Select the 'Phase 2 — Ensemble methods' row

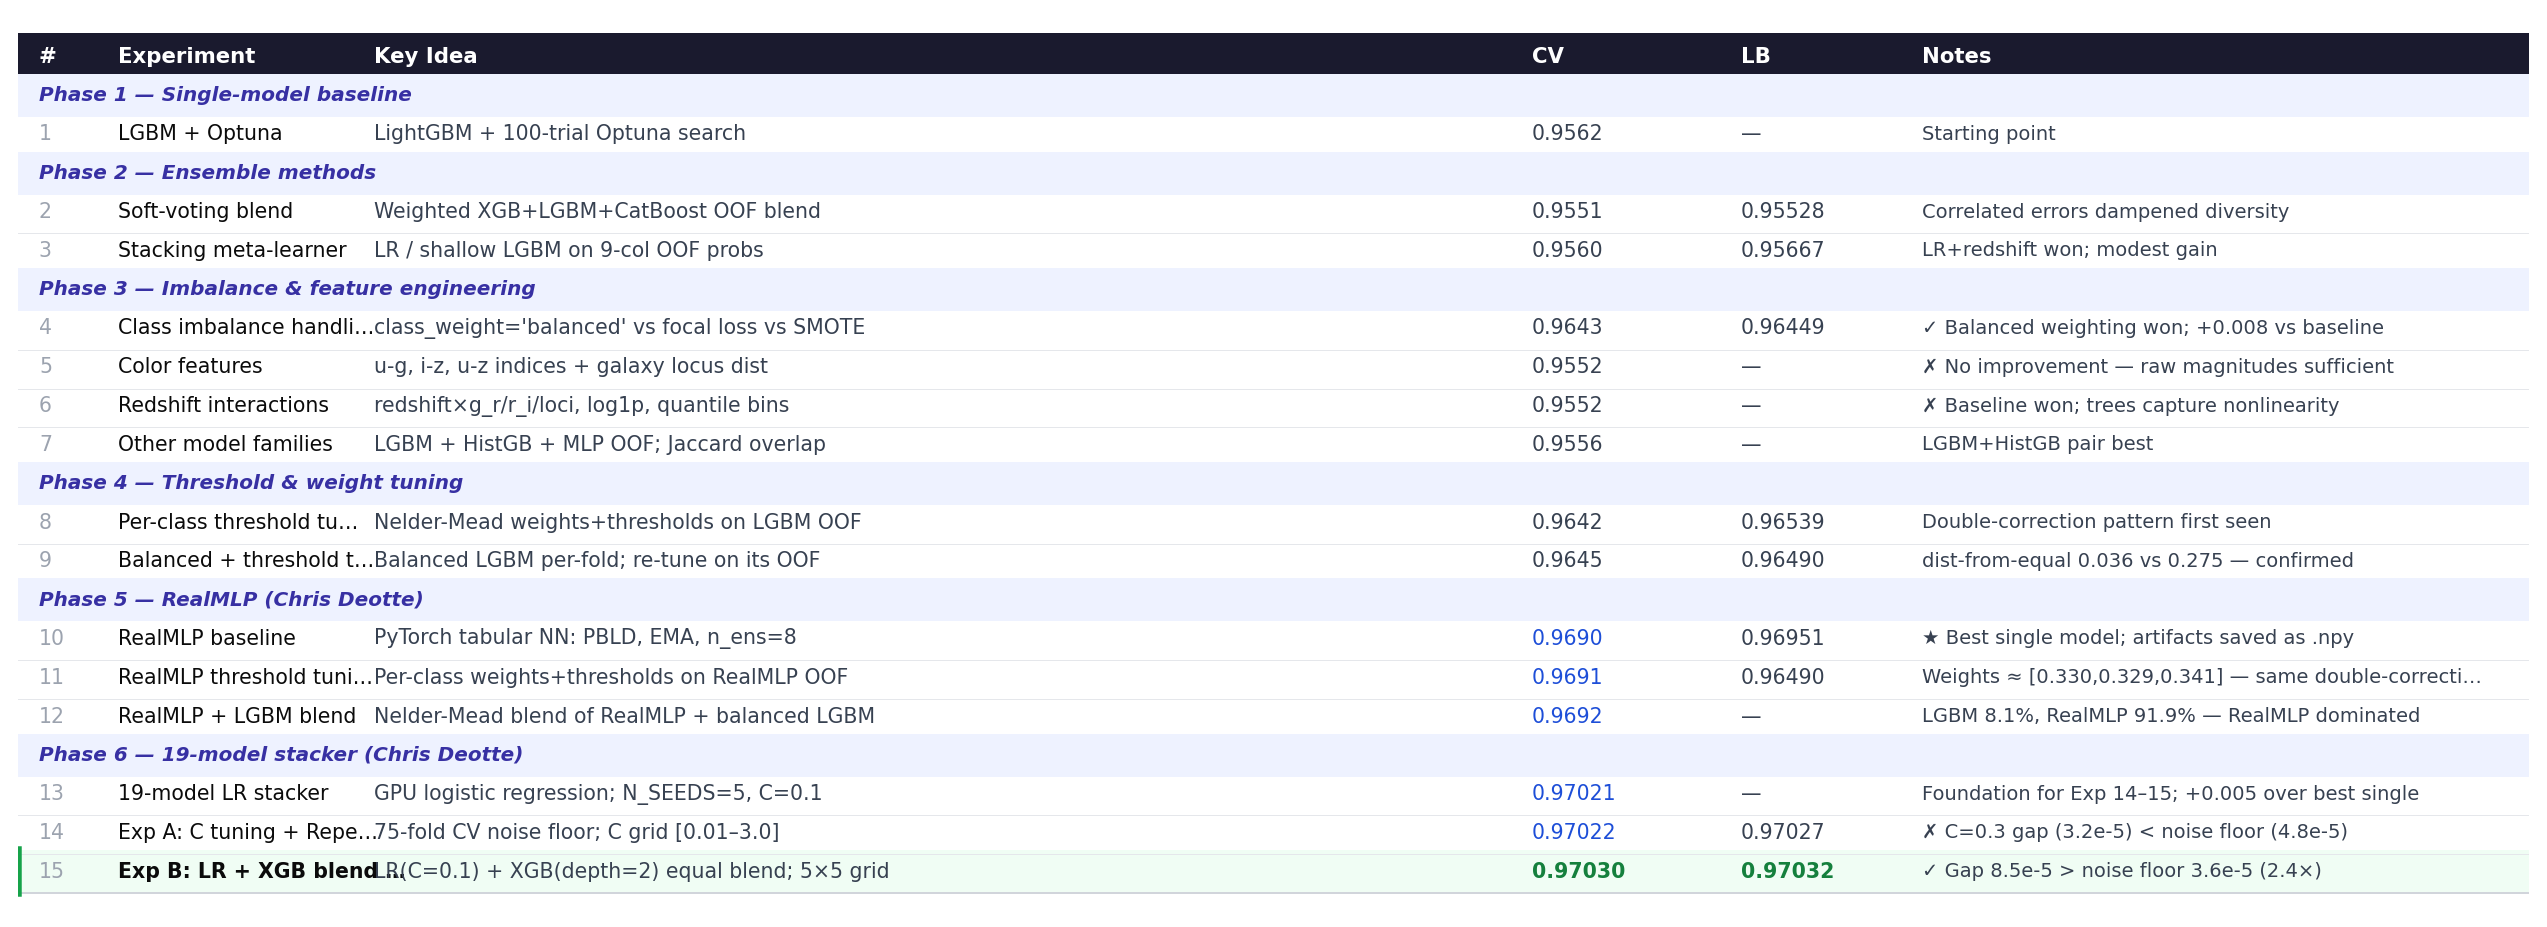click(1273, 173)
